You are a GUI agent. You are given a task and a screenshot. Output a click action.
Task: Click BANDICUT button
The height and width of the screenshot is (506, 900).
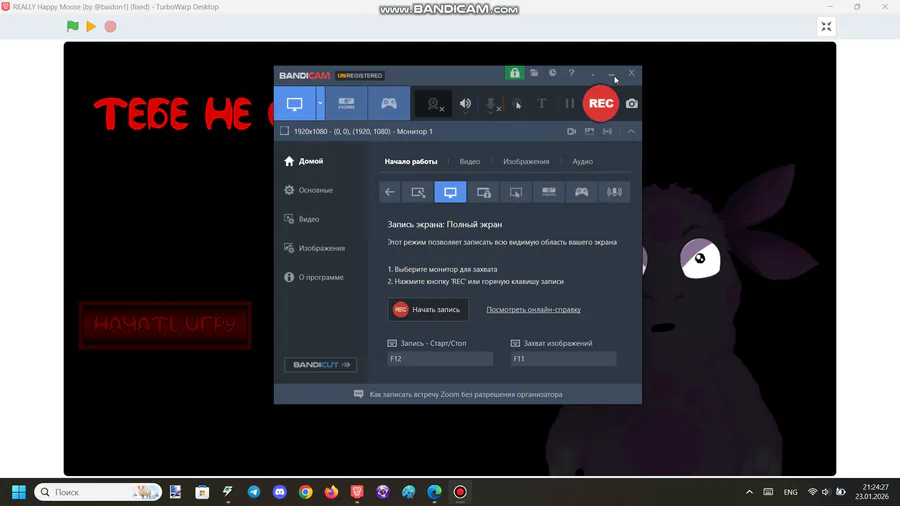pyautogui.click(x=320, y=364)
